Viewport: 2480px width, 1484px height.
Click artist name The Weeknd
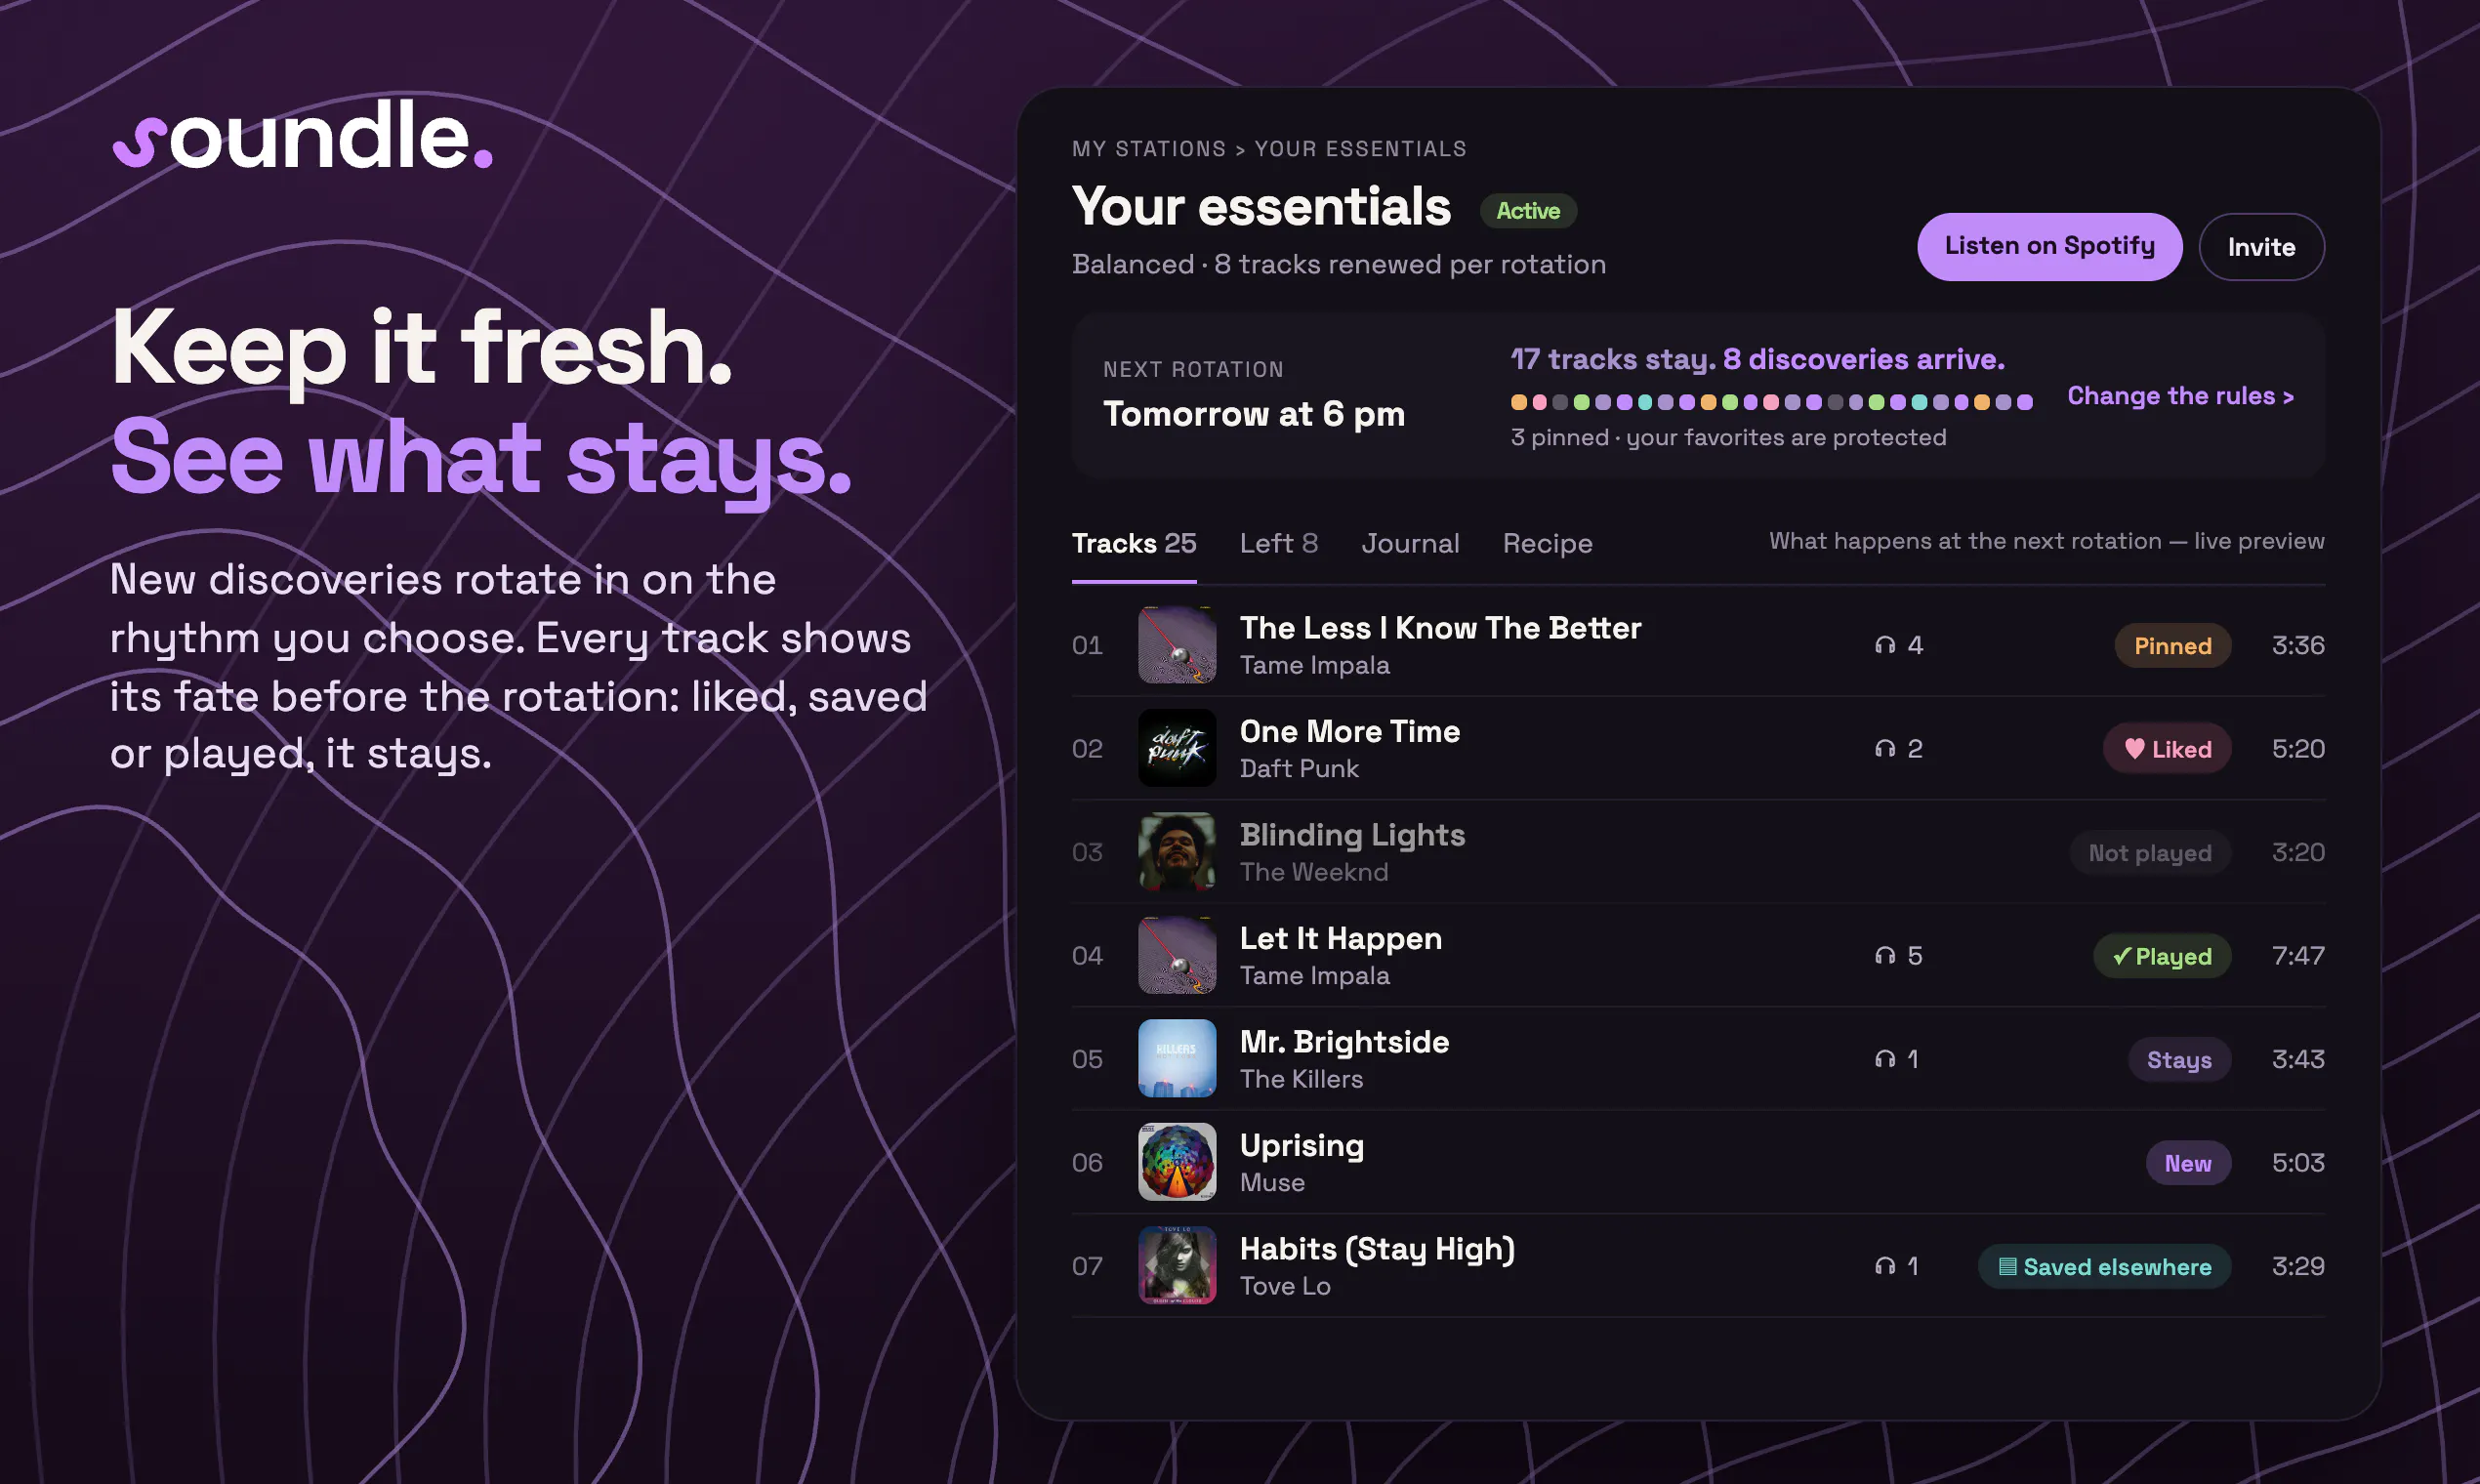[x=1314, y=872]
